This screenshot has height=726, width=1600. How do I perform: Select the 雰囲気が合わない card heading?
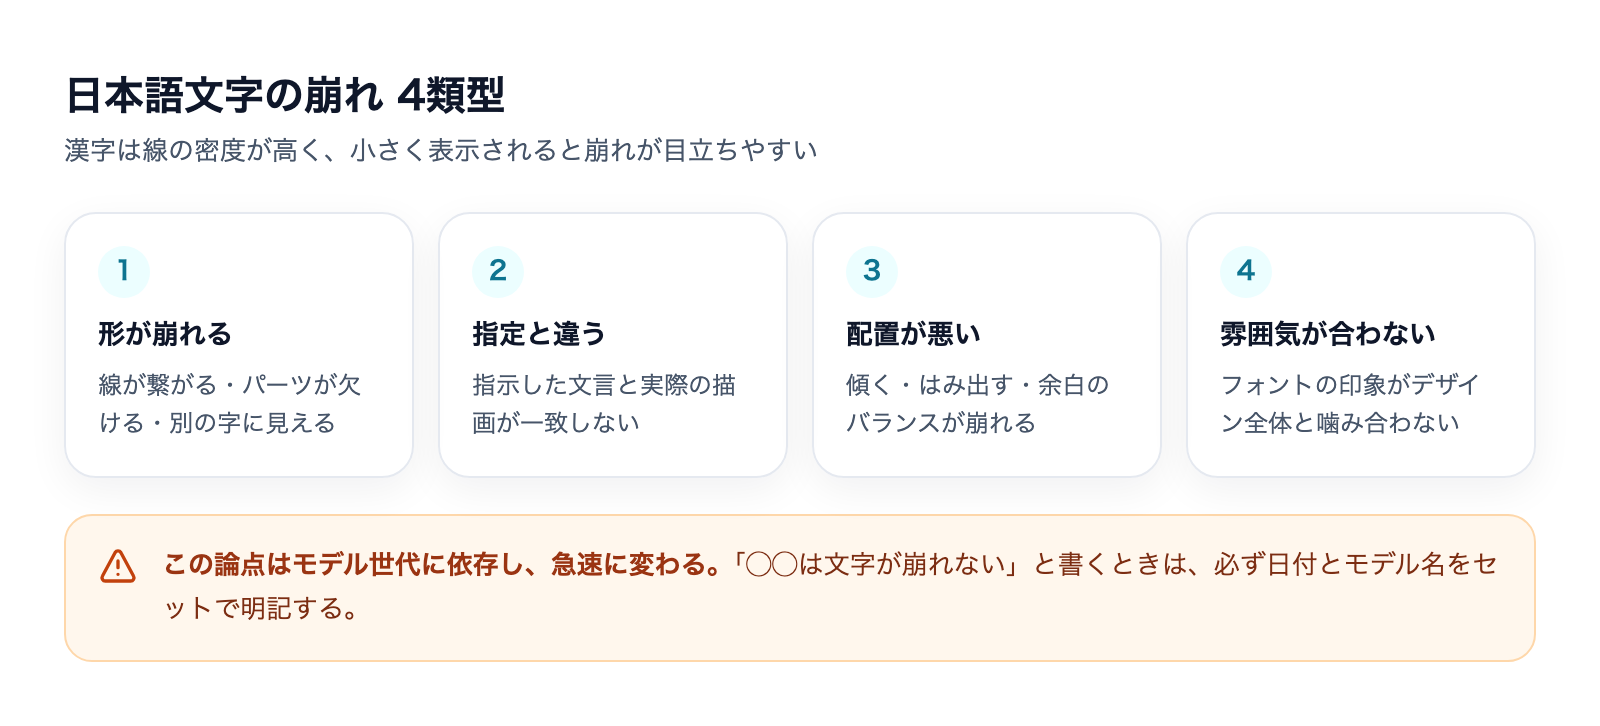(1328, 334)
